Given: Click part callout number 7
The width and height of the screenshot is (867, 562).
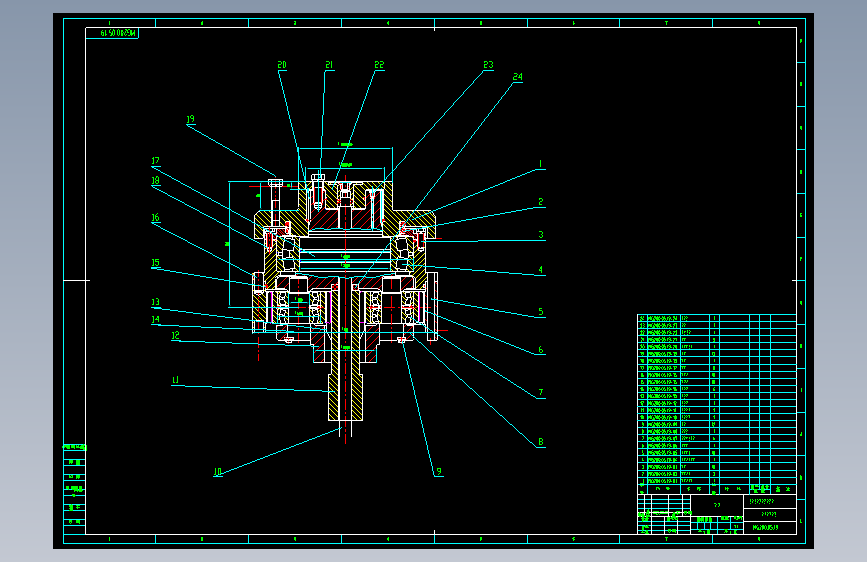Looking at the screenshot, I should 541,392.
